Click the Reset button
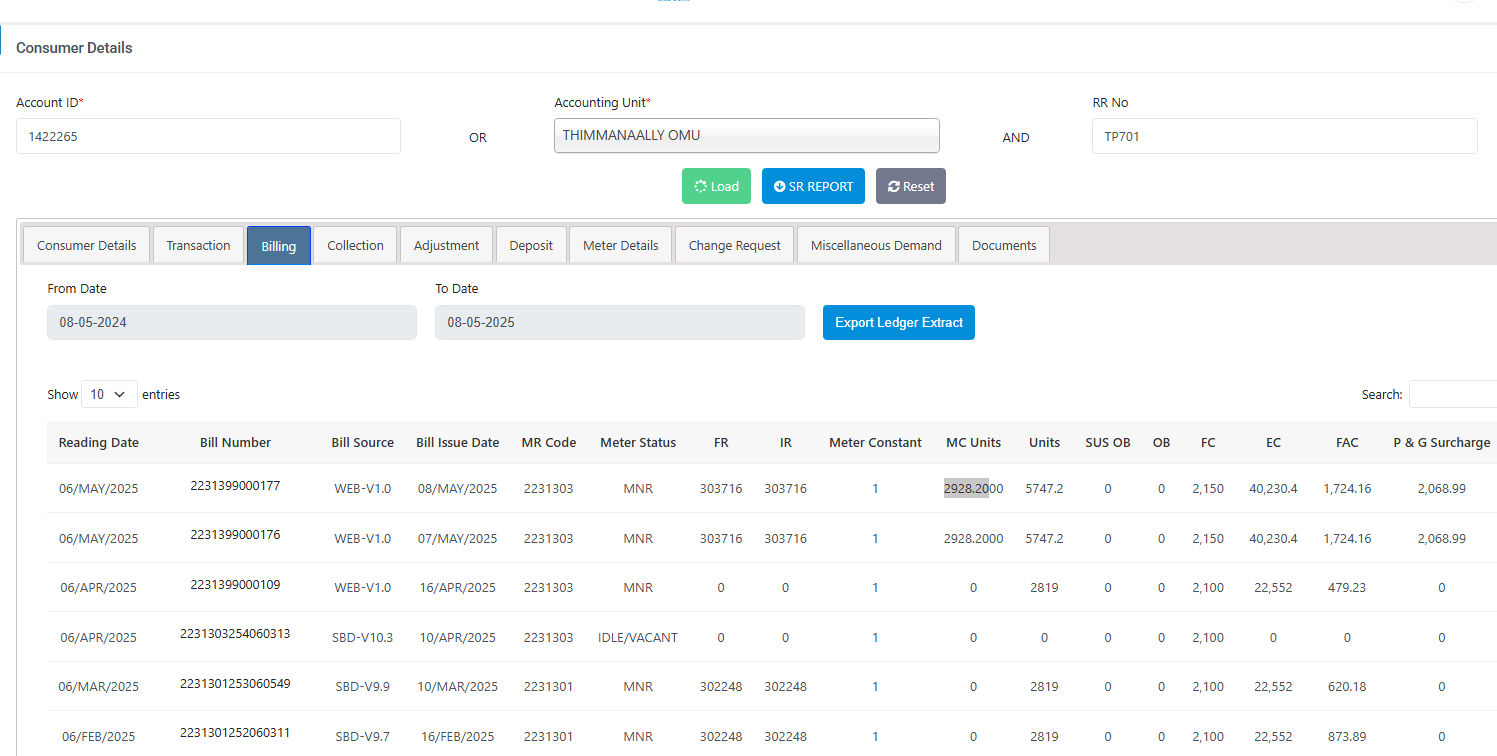This screenshot has width=1497, height=756. point(911,186)
